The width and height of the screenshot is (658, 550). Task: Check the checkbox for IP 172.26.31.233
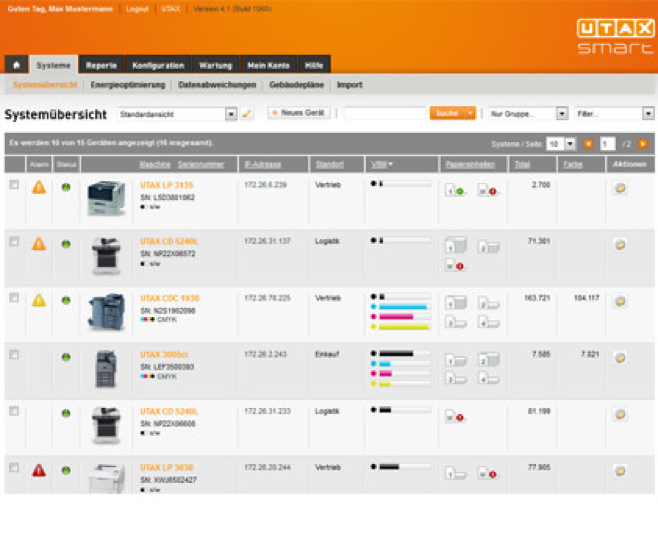coord(14,411)
